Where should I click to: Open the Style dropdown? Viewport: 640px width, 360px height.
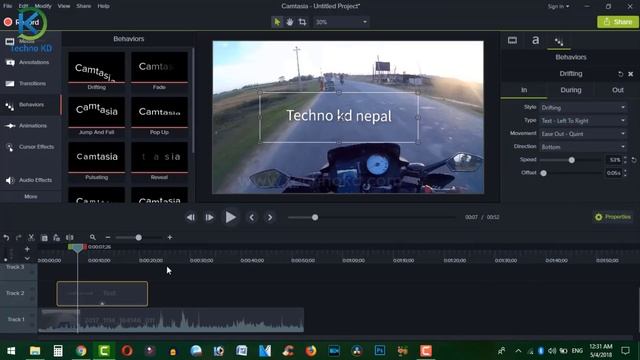click(x=583, y=108)
